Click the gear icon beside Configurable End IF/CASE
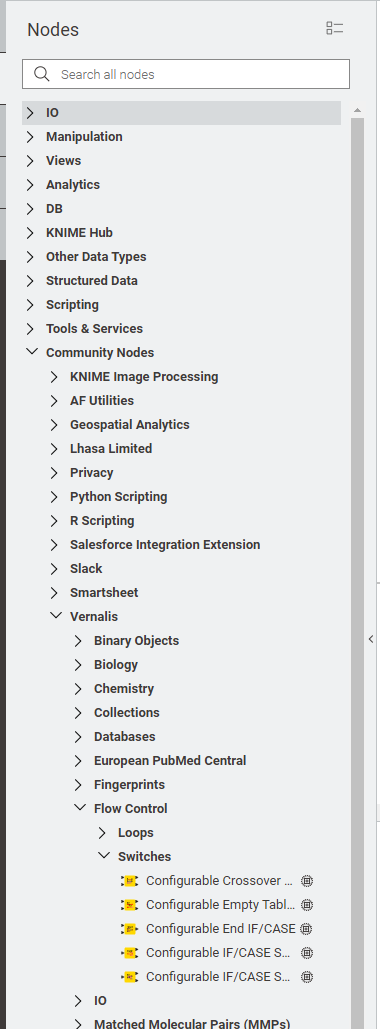Viewport: 380px width, 1029px height. (x=306, y=929)
